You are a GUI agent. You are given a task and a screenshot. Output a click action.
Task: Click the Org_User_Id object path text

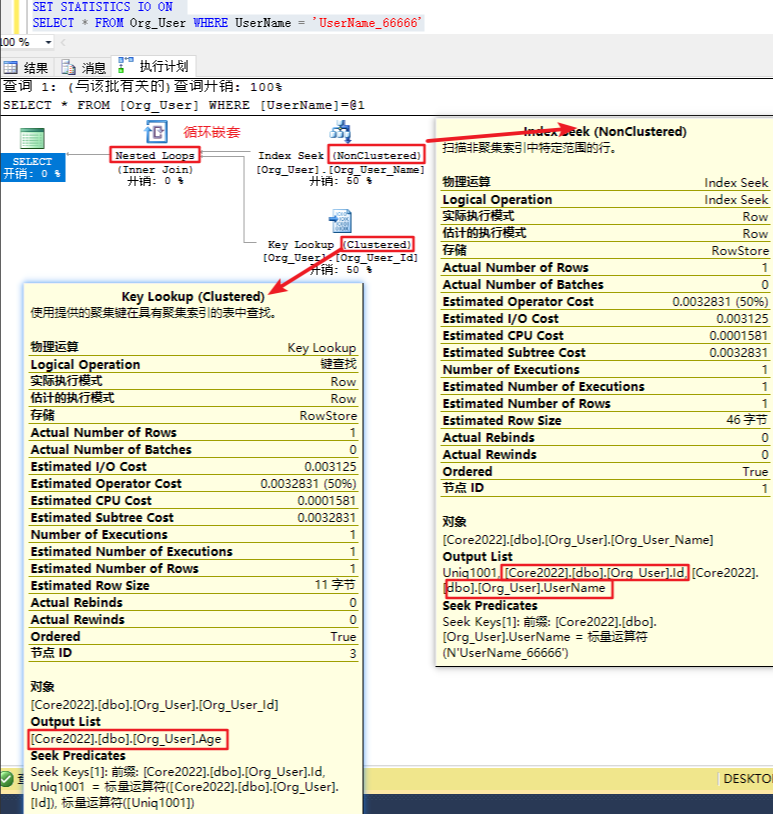coord(154,705)
